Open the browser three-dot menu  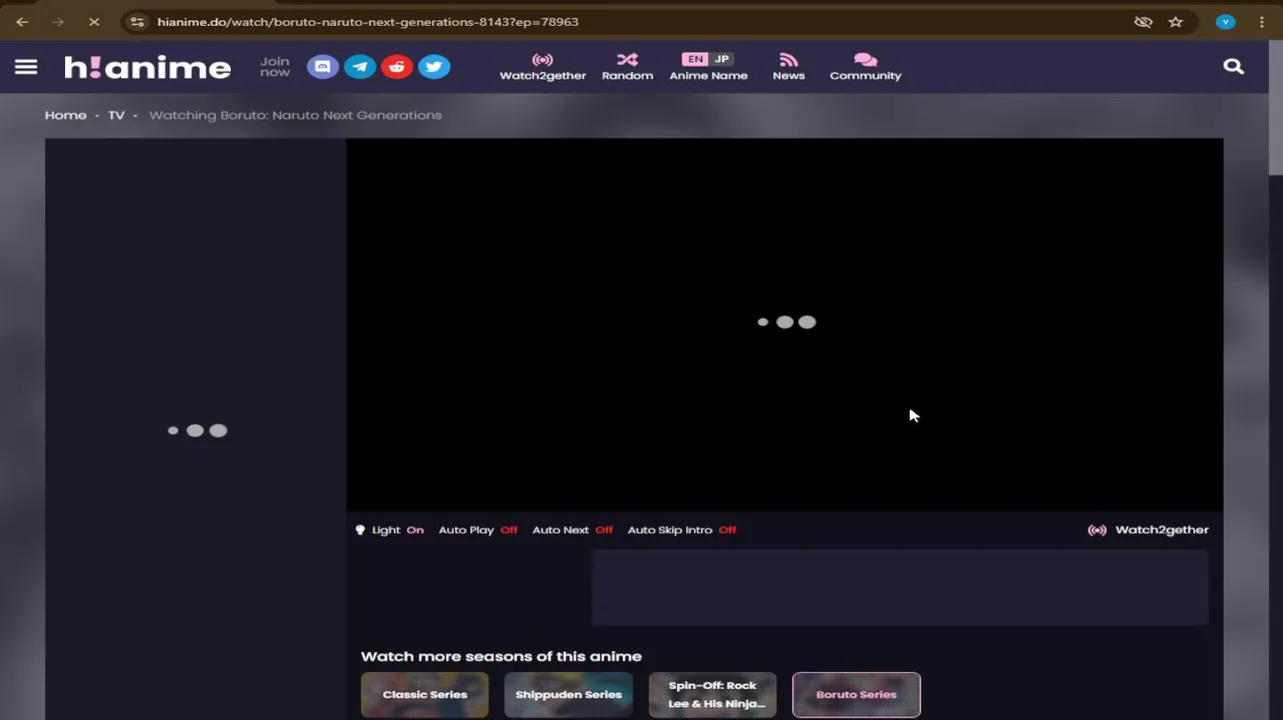(1262, 22)
